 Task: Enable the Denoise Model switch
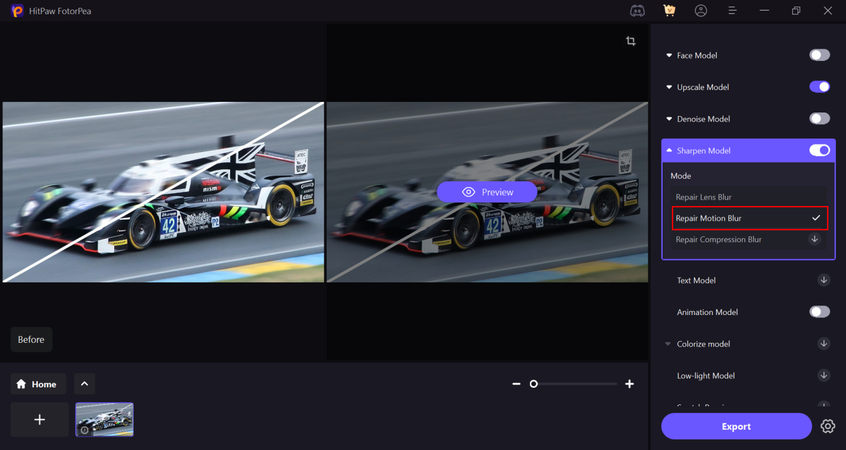point(819,119)
